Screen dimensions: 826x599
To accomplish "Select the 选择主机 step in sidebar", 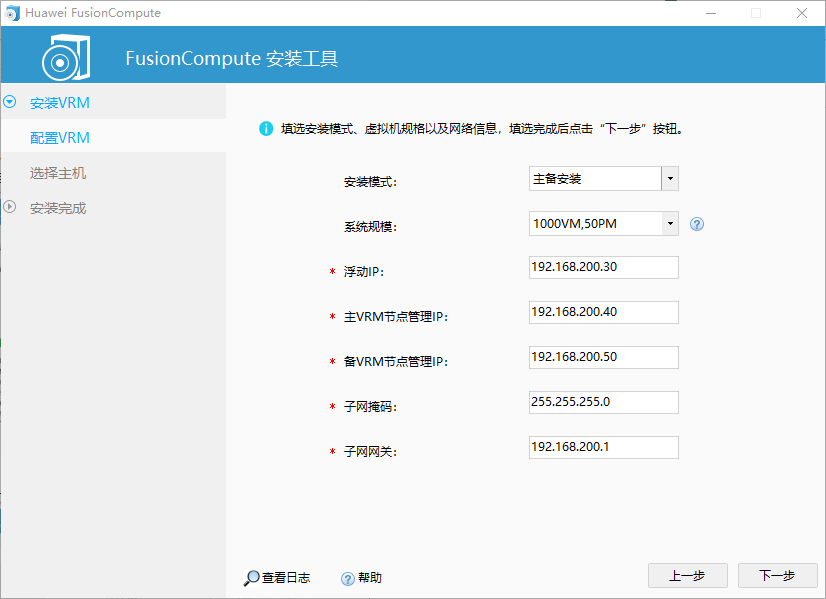I will click(58, 173).
